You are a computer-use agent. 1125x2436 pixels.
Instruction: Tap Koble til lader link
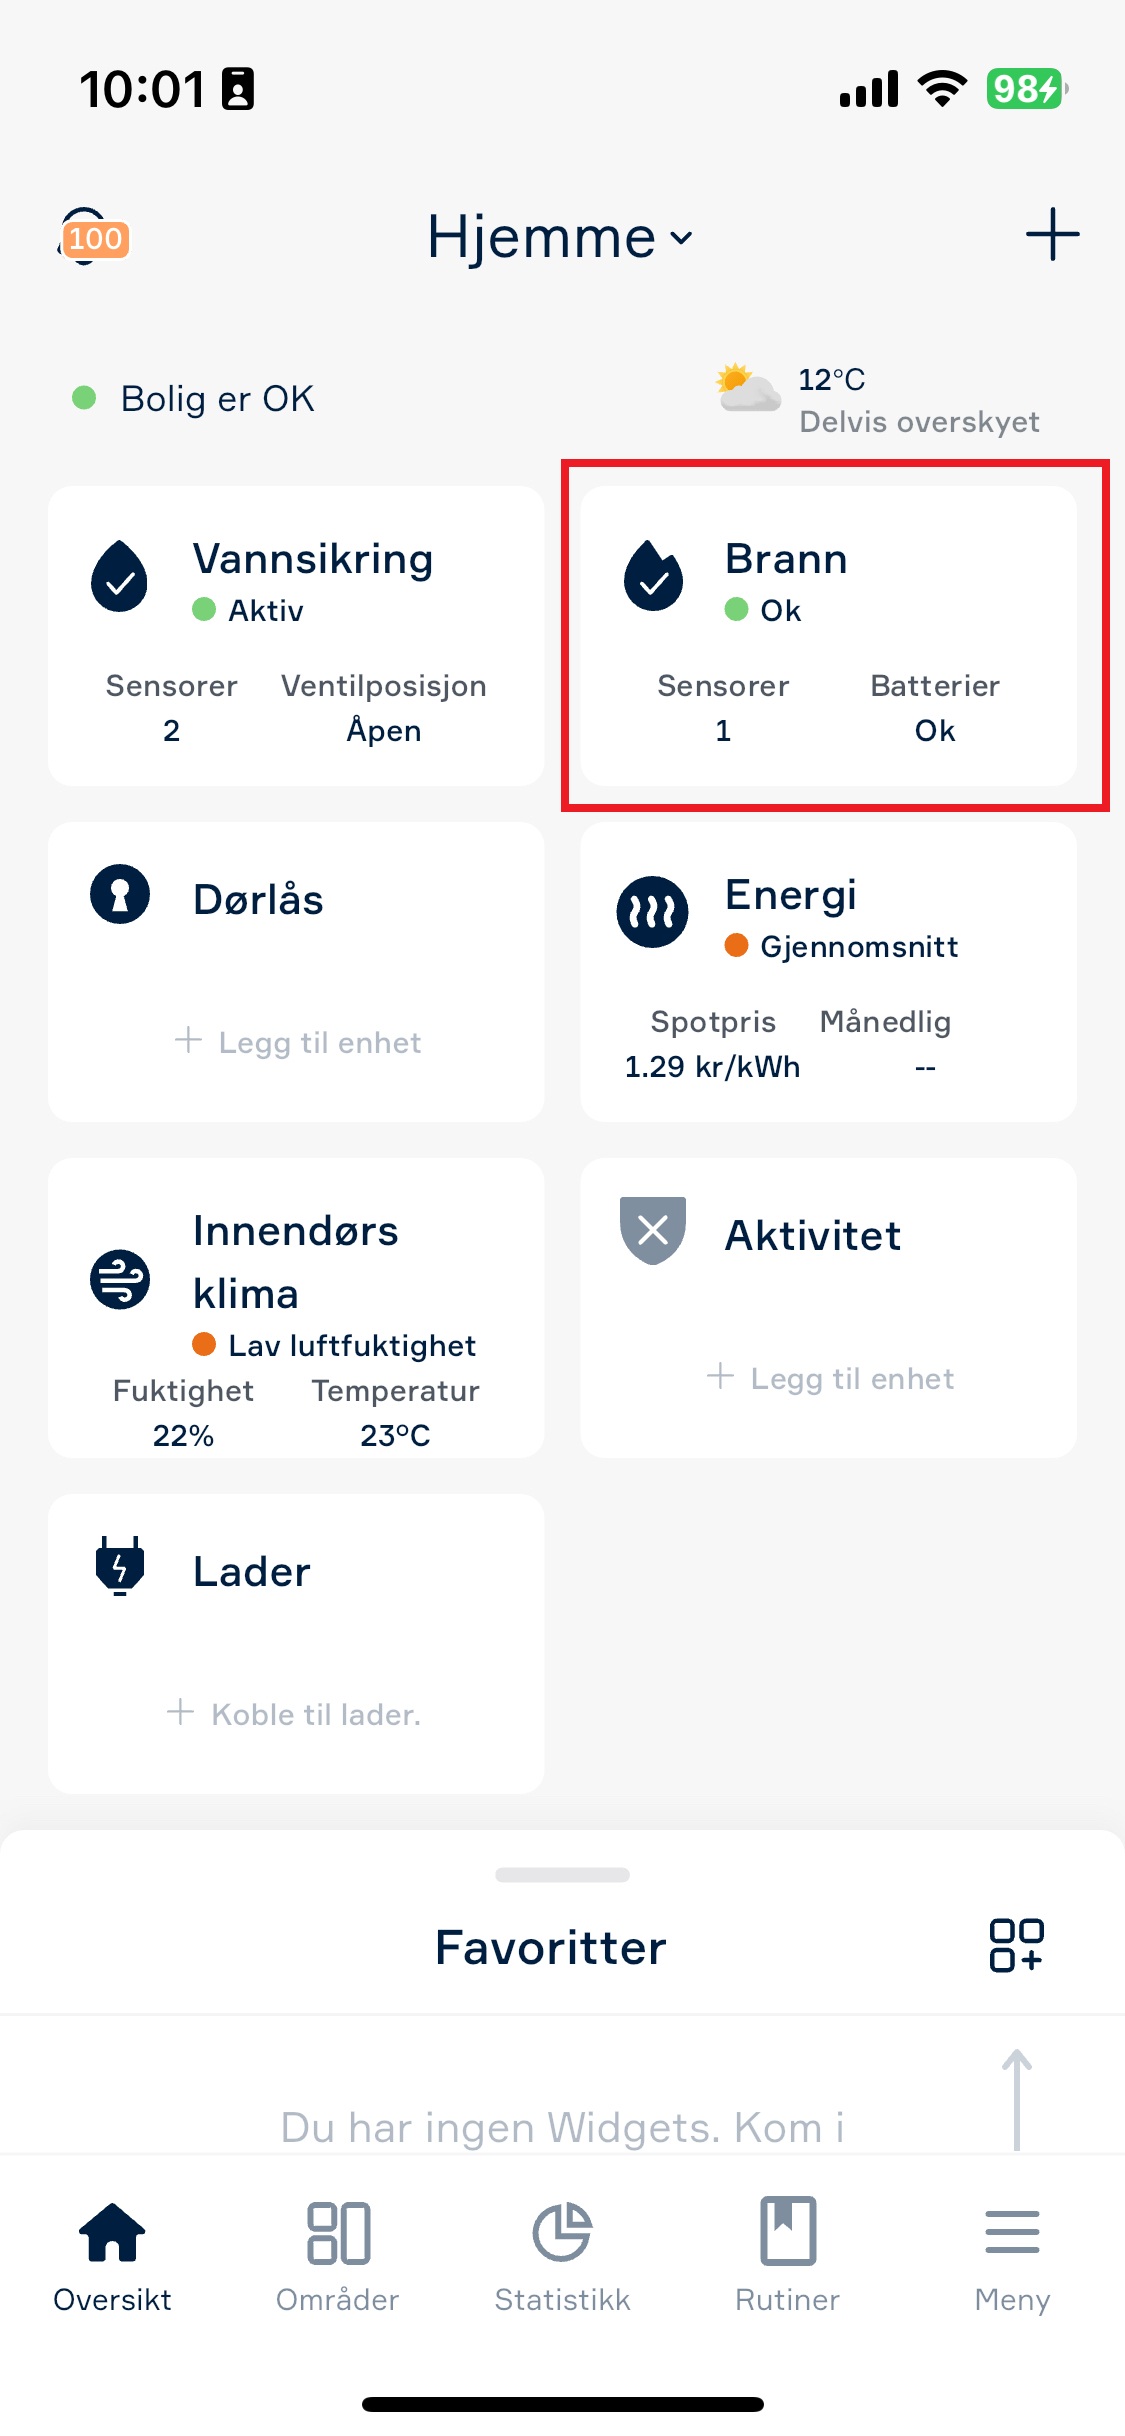(x=293, y=1714)
